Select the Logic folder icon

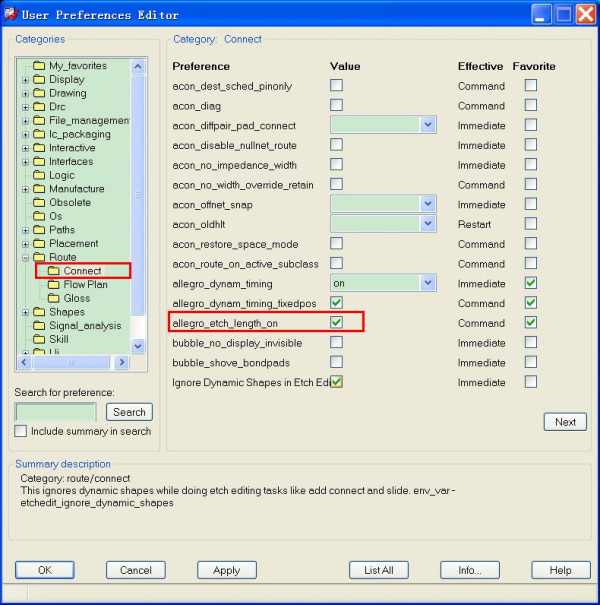(39, 175)
